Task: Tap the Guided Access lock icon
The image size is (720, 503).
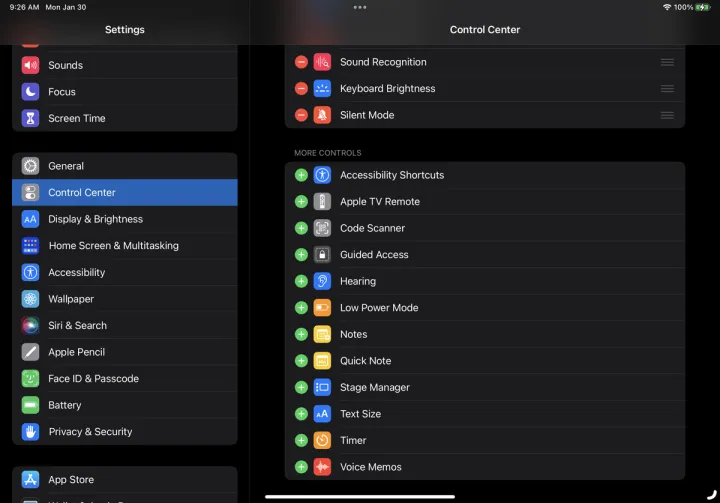Action: click(322, 255)
